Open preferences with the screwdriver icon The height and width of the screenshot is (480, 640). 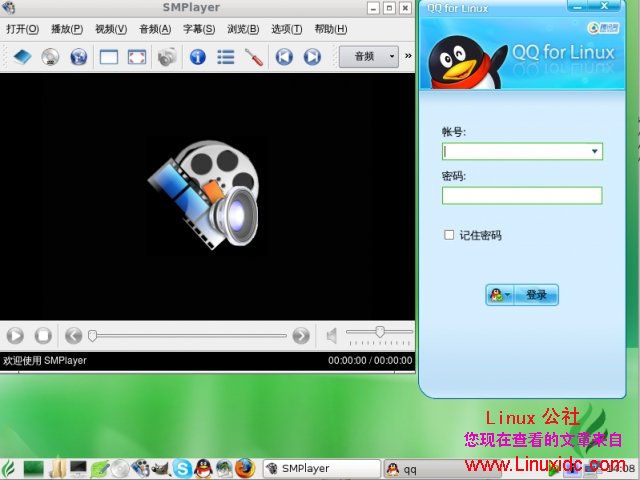coord(254,57)
